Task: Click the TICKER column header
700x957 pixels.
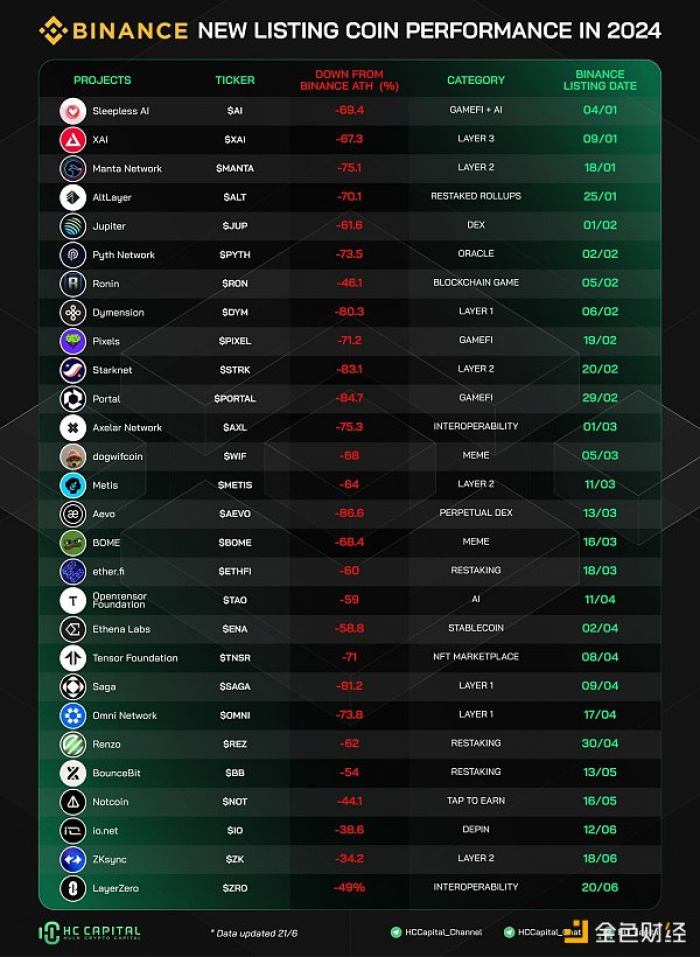Action: tap(235, 80)
